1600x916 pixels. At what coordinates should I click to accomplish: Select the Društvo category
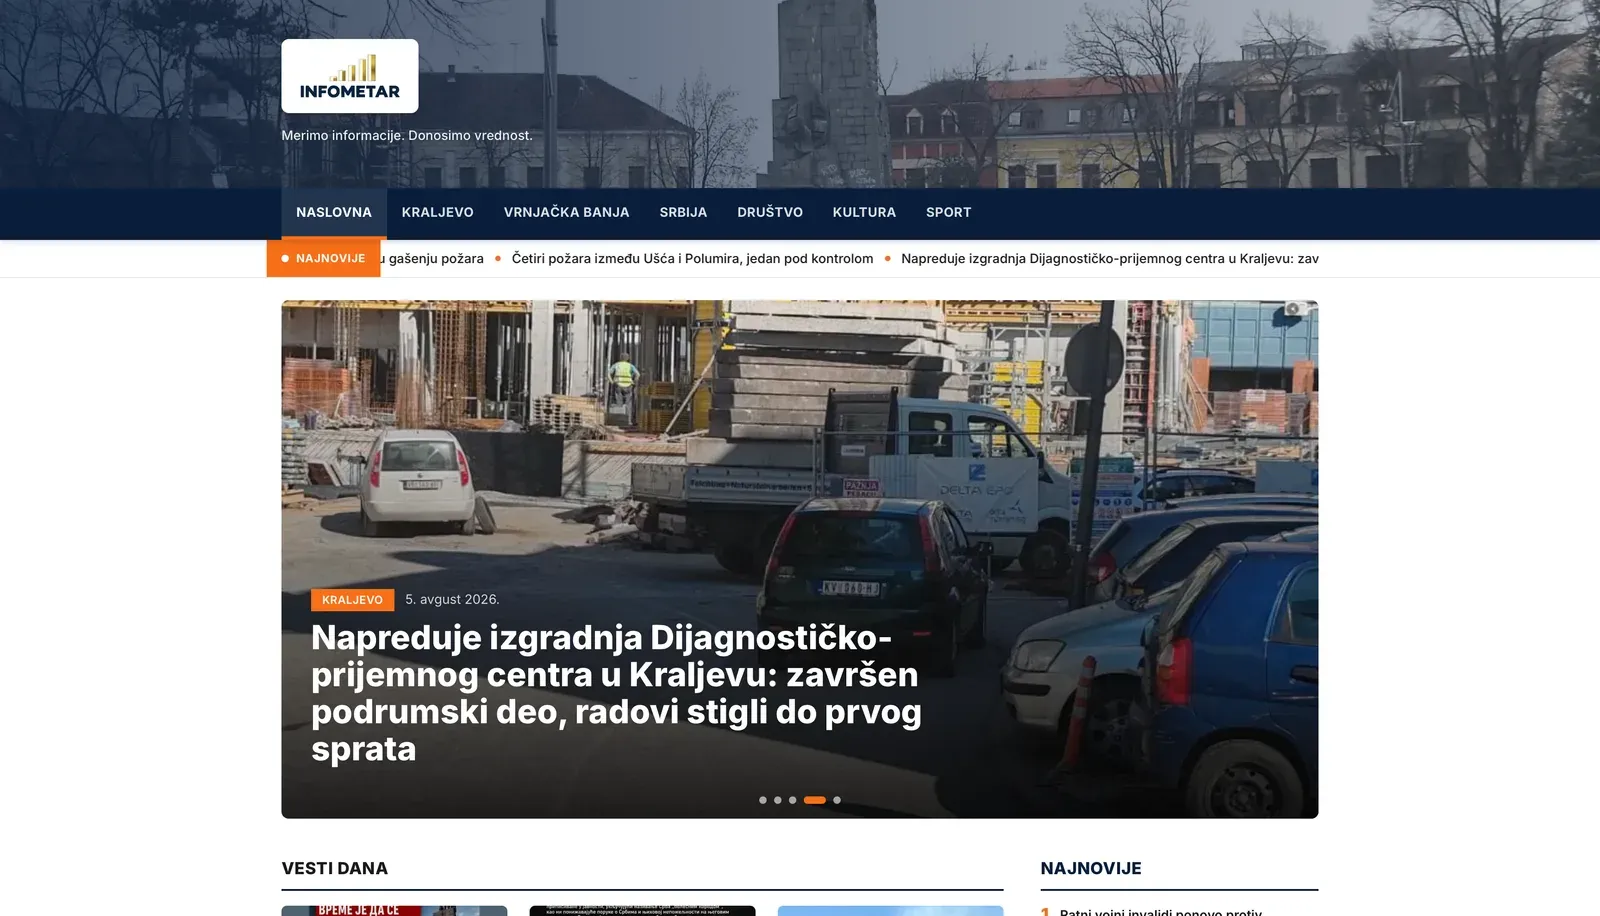770,212
